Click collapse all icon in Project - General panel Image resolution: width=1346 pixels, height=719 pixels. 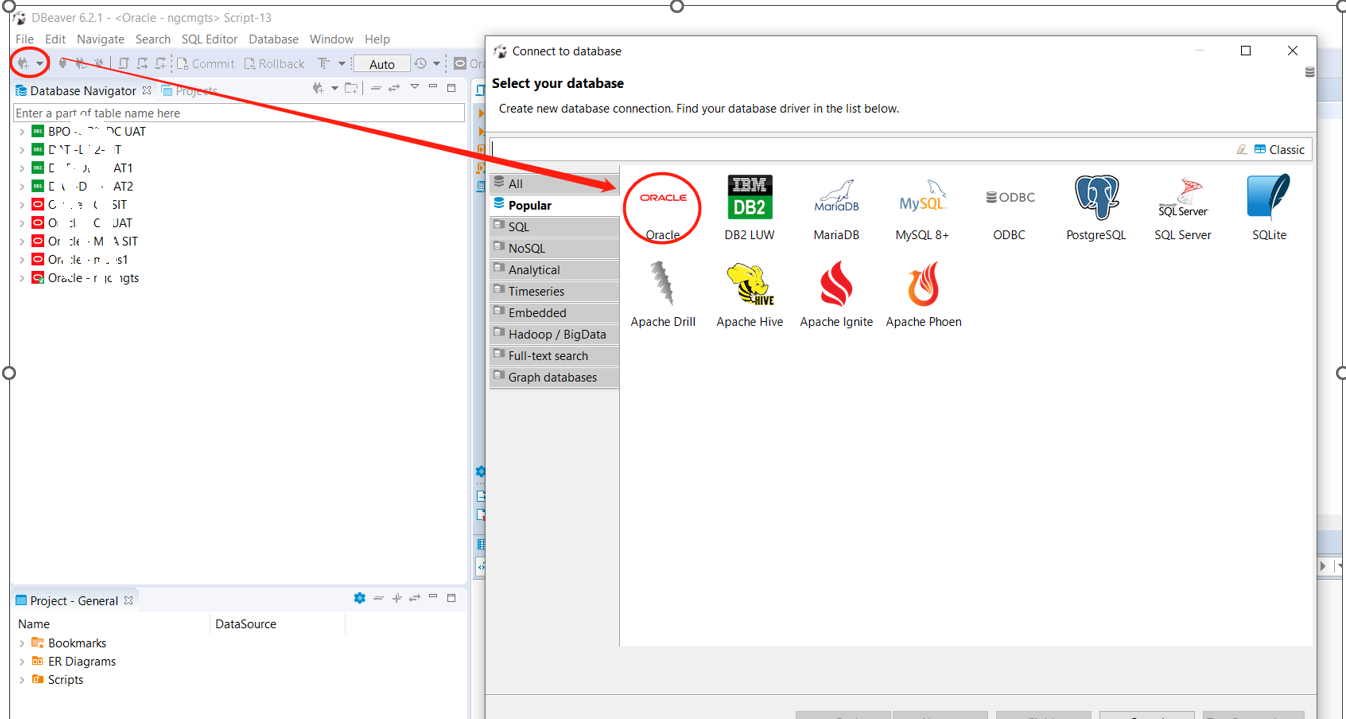pos(378,598)
